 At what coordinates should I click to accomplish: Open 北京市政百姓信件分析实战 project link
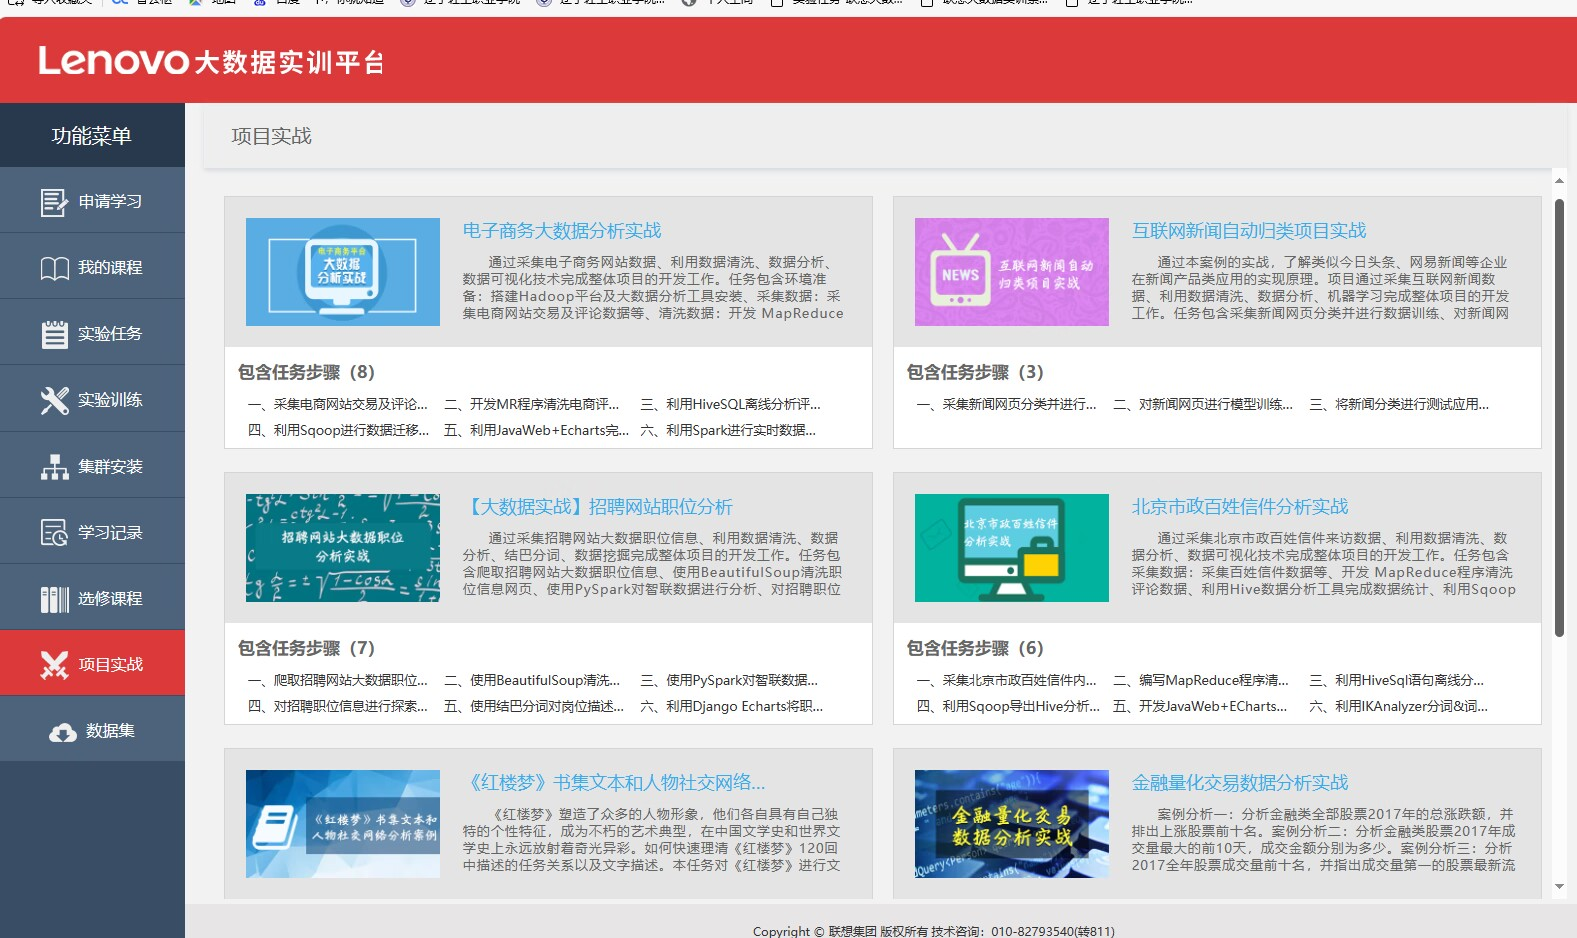tap(1239, 507)
